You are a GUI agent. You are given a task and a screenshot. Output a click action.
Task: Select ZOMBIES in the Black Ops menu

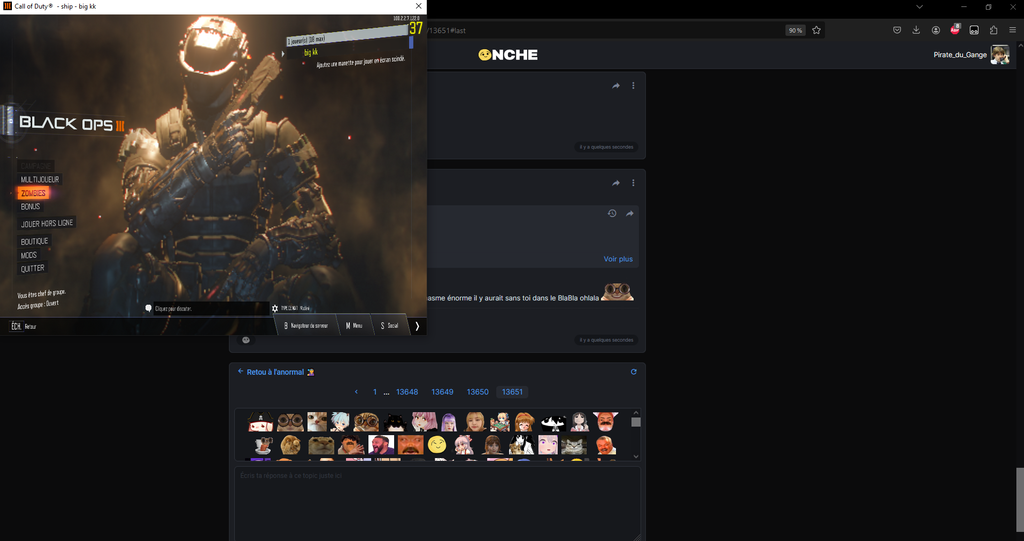(33, 193)
